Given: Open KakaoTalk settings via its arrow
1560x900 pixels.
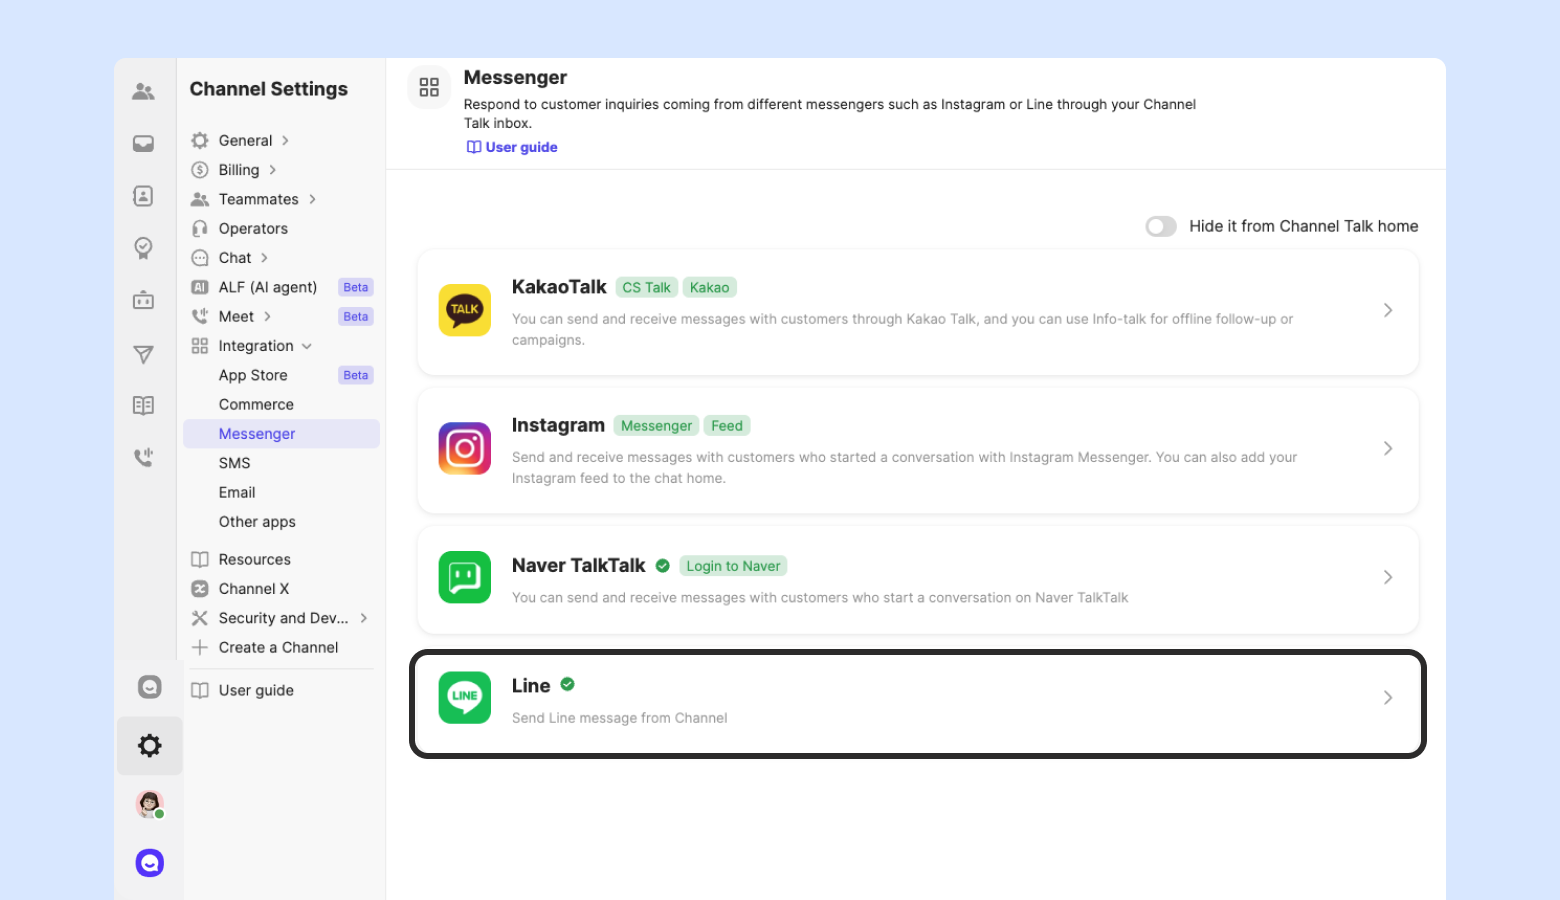Looking at the screenshot, I should tap(1388, 310).
